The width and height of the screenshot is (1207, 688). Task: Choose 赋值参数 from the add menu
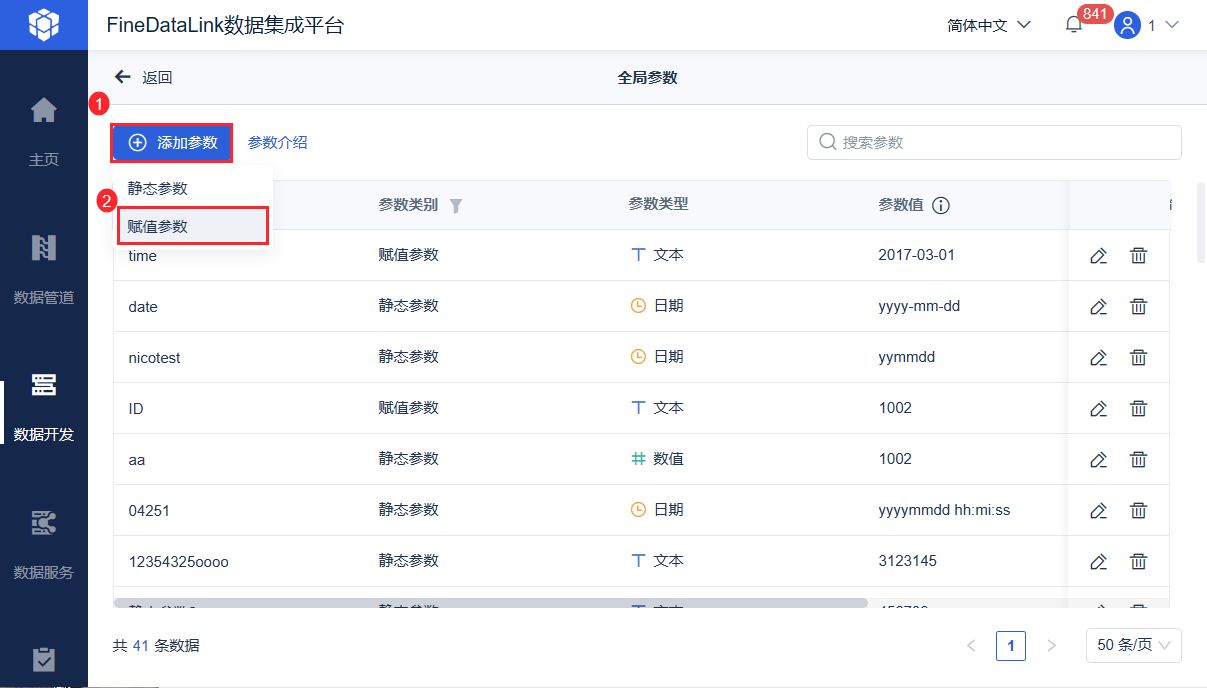pyautogui.click(x=158, y=226)
